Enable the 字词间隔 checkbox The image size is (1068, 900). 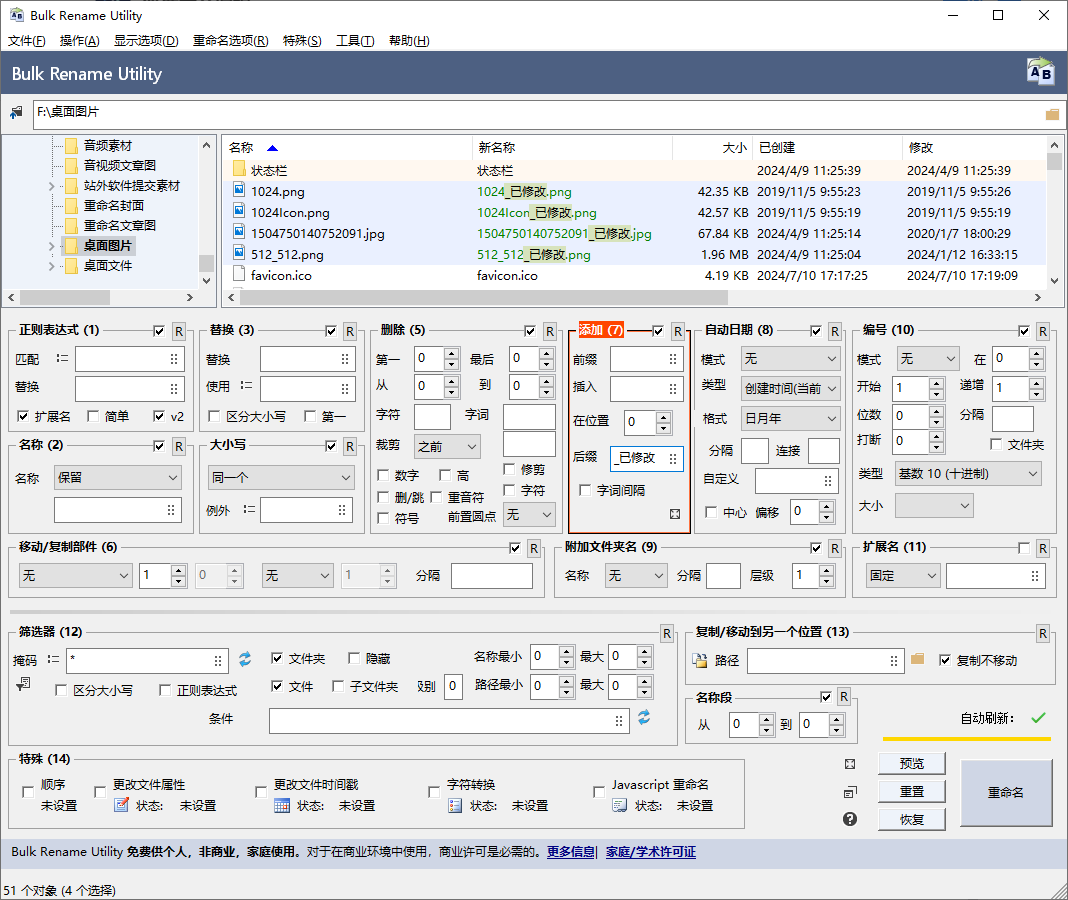click(586, 490)
